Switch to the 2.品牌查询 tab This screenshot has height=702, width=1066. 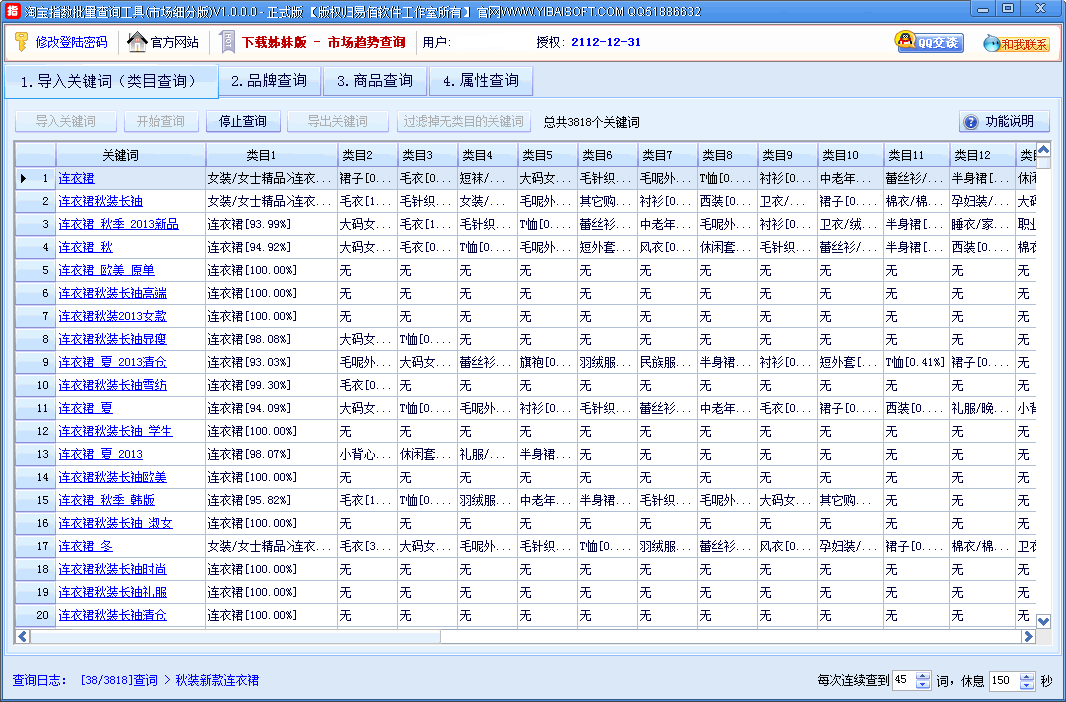pos(269,81)
